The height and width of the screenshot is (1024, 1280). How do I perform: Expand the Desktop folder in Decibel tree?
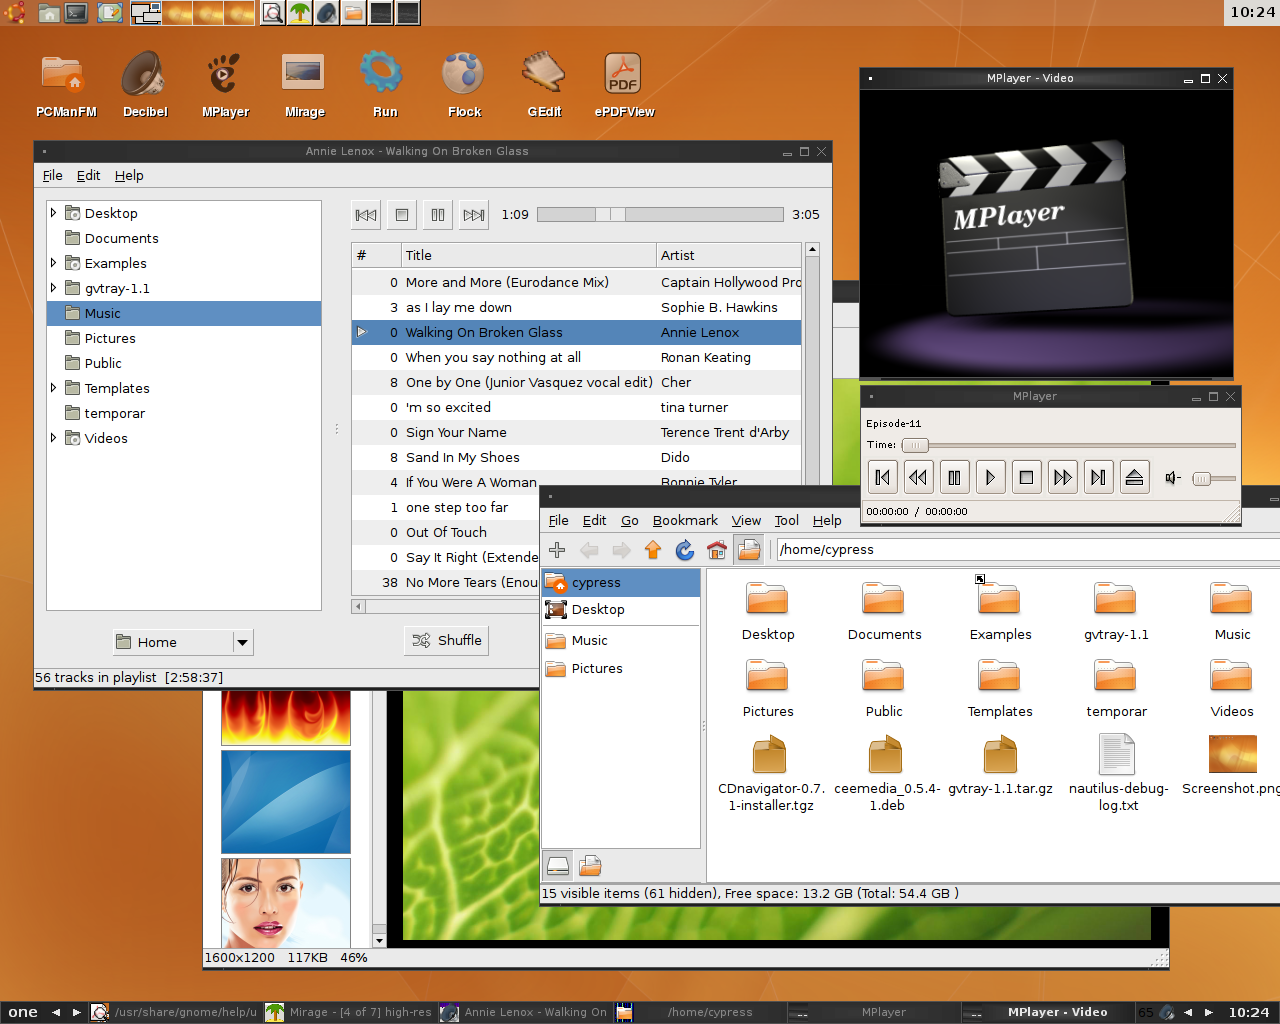tap(53, 213)
